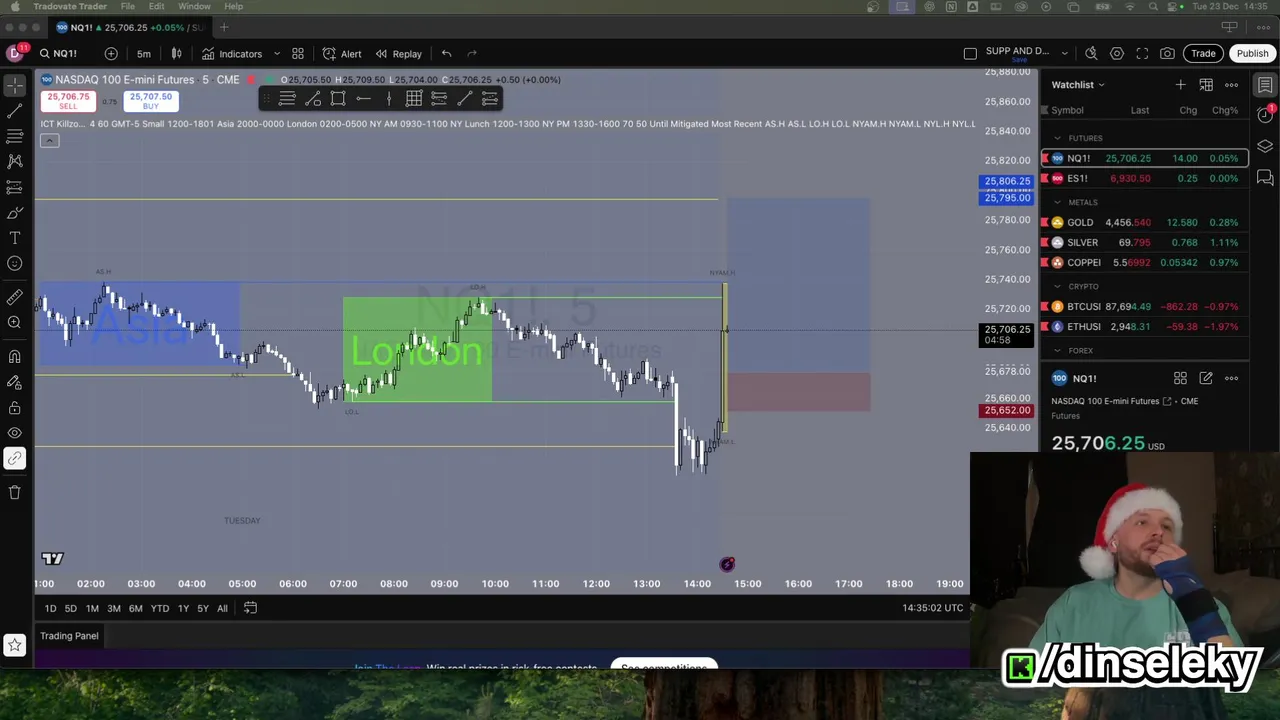This screenshot has width=1280, height=720.
Task: Select the crosshair cursor tool
Action: tap(15, 84)
